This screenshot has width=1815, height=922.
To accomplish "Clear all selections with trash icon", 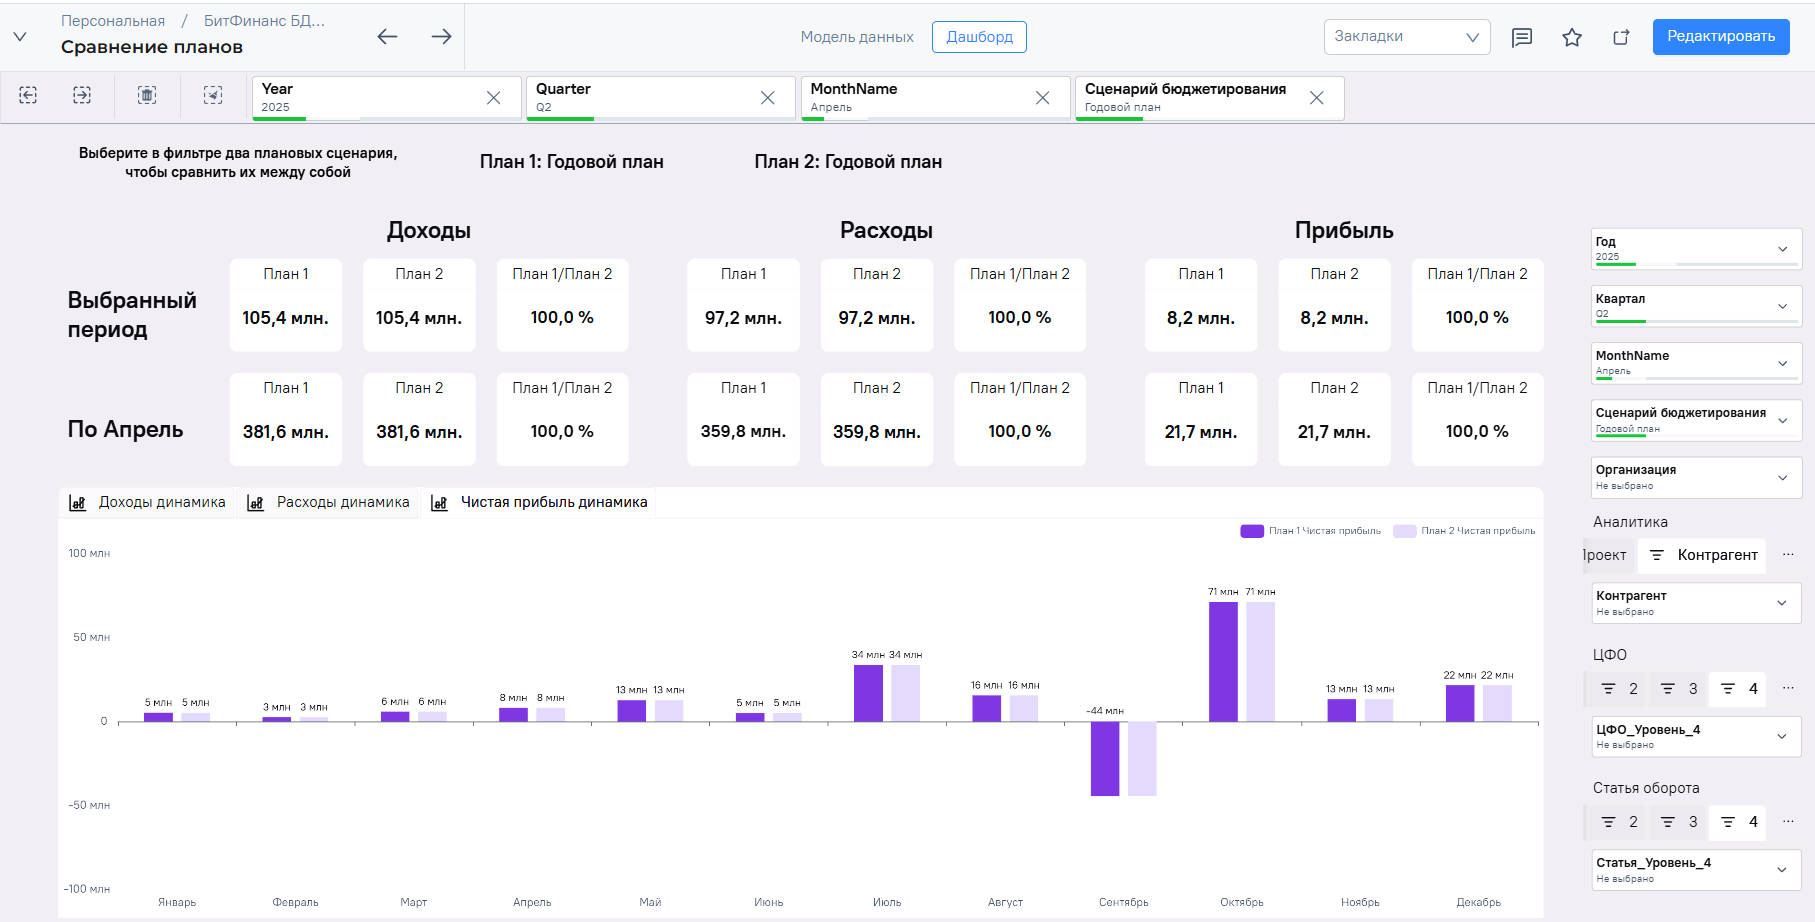I will 147,95.
